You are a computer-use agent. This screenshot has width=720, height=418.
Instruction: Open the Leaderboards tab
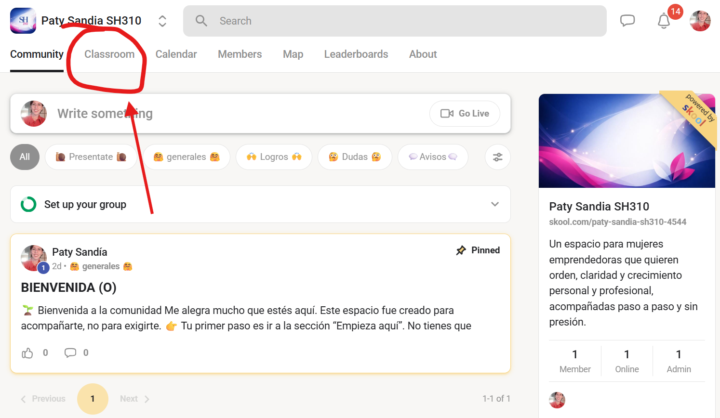[355, 54]
